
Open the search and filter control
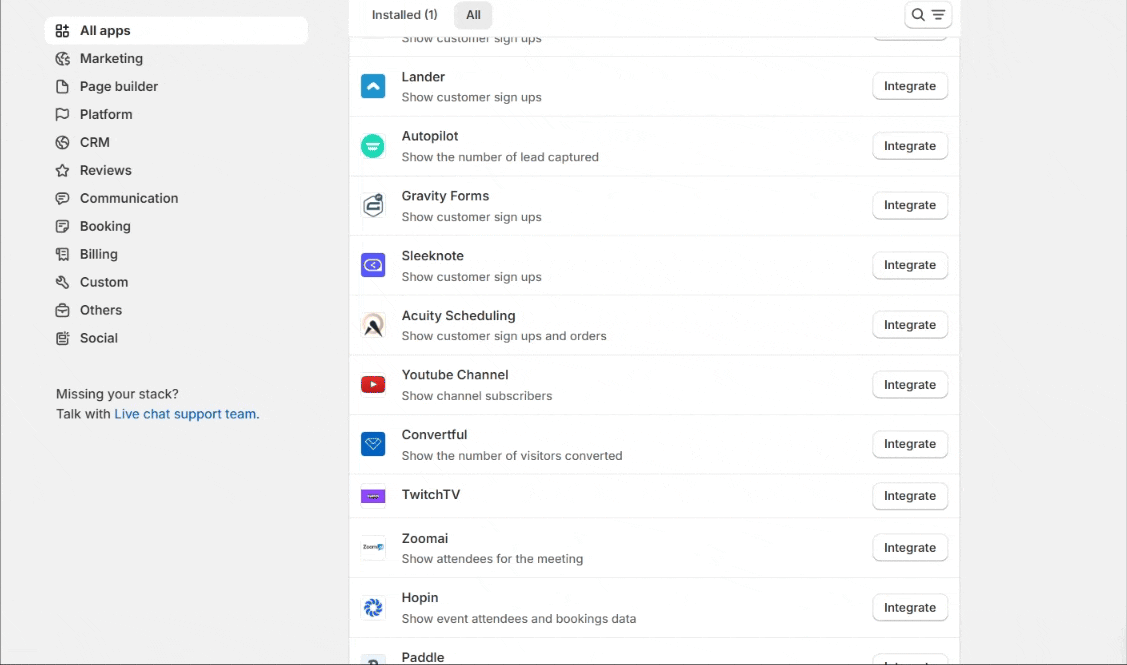[927, 15]
